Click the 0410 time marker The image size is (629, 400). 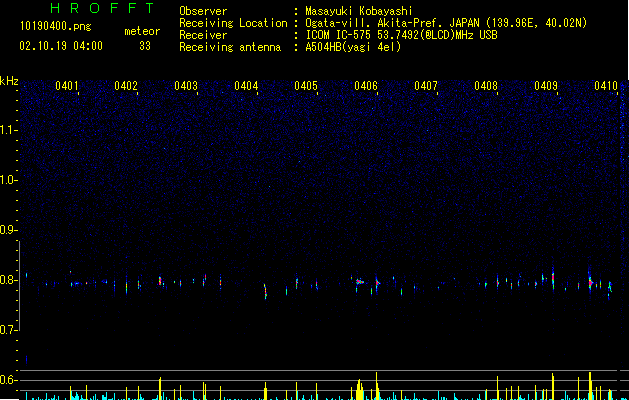[x=606, y=86]
